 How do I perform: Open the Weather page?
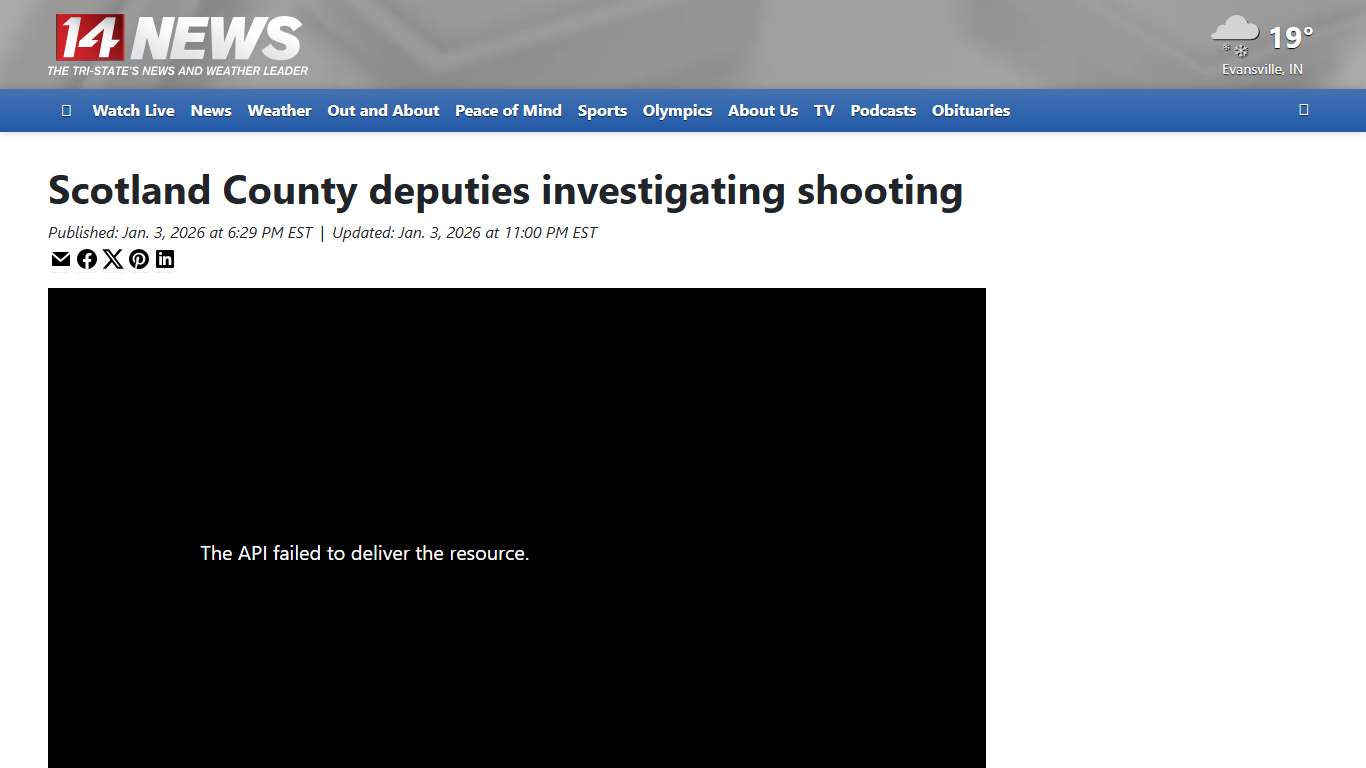tap(279, 111)
